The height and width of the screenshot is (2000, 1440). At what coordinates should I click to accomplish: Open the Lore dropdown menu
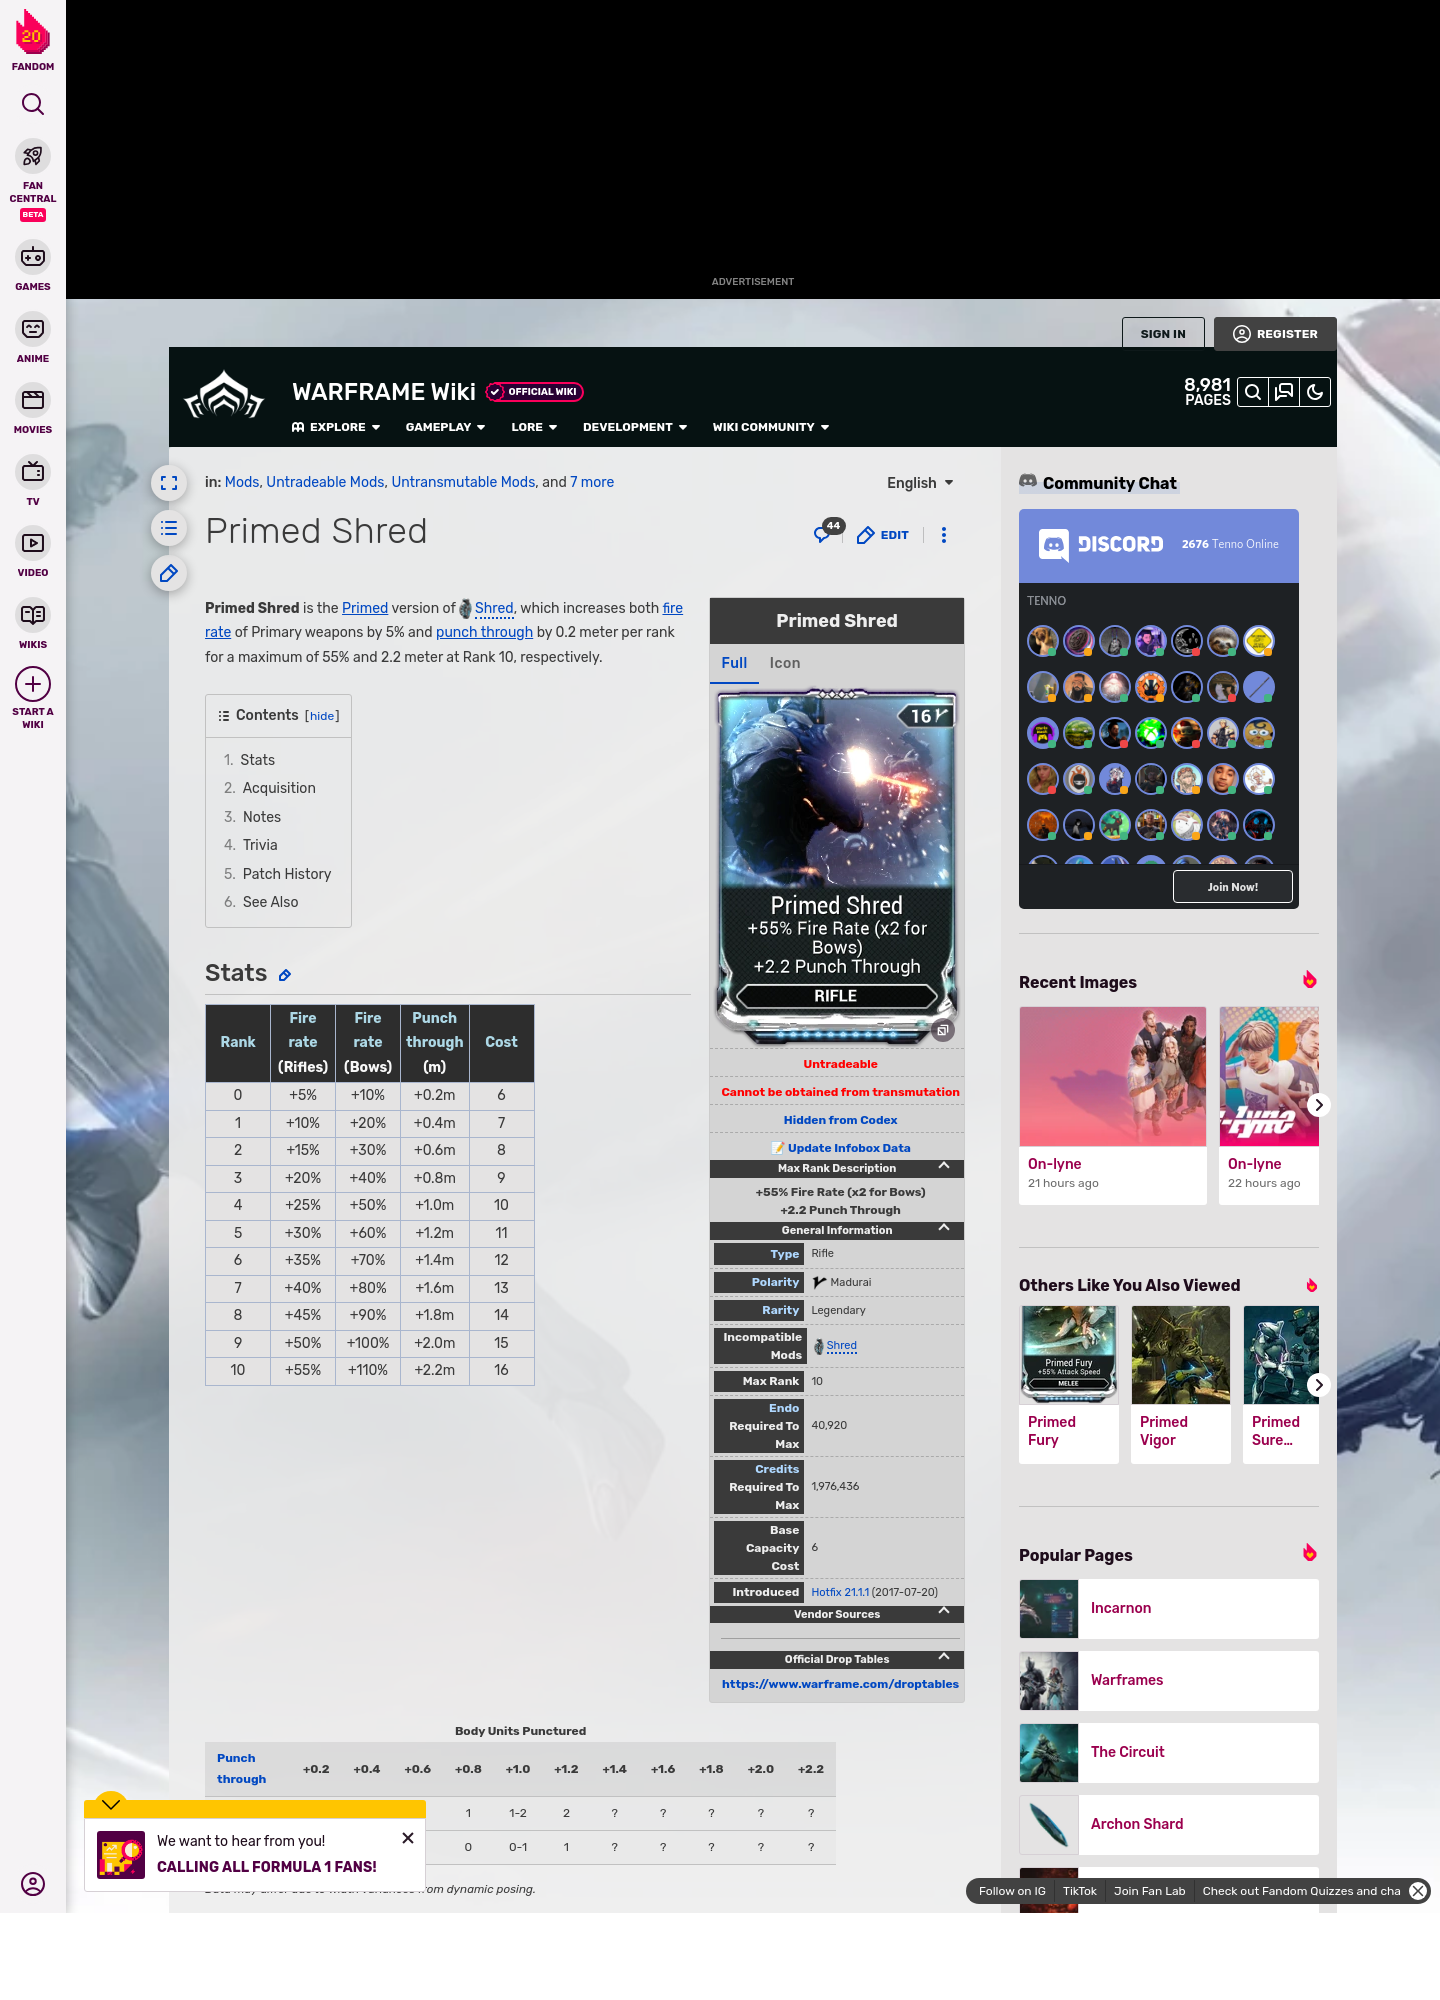(534, 427)
